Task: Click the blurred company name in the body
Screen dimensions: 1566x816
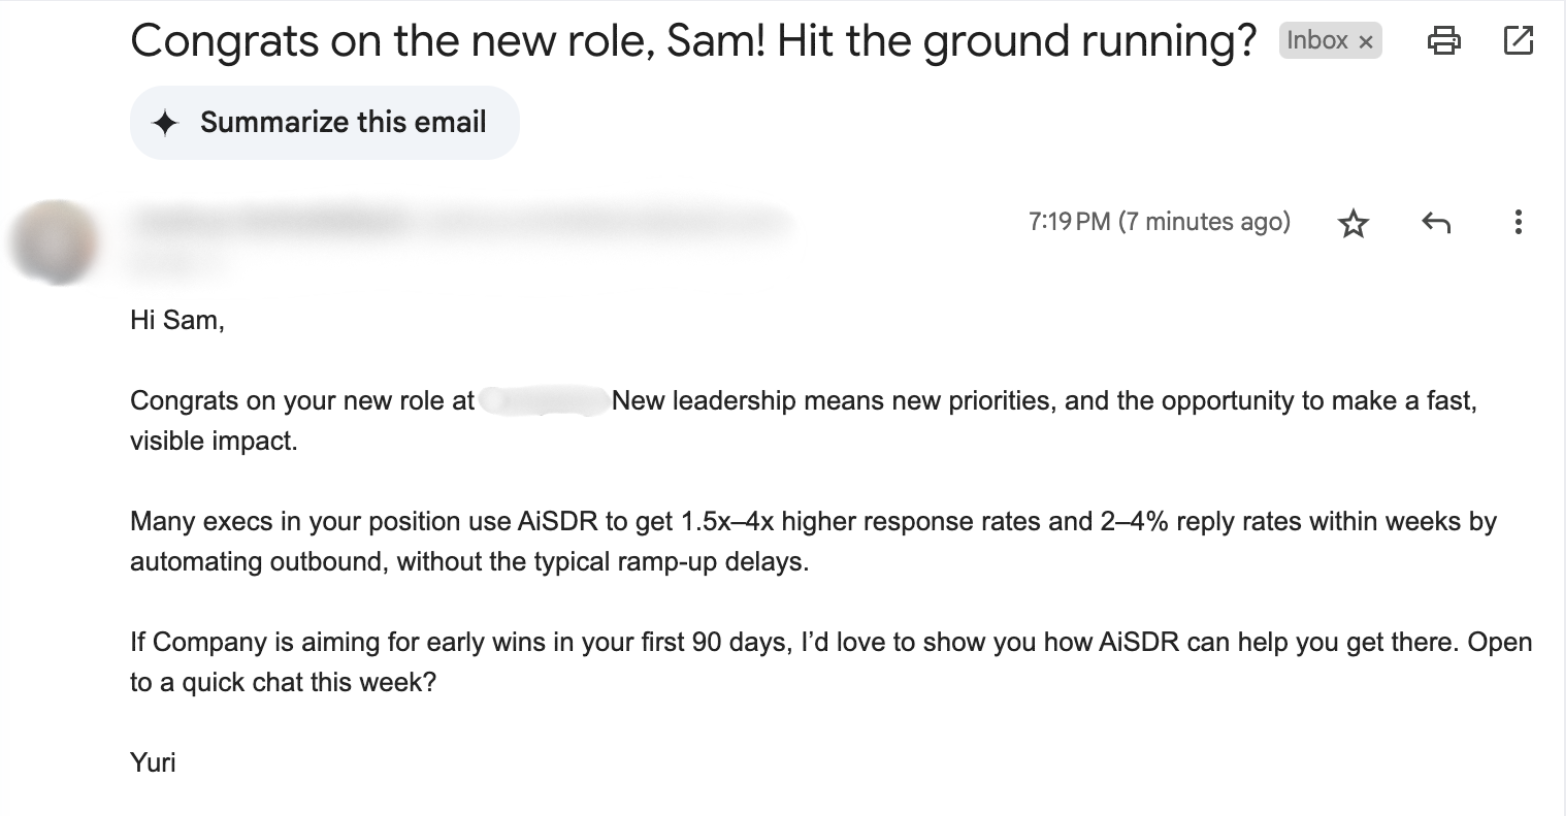Action: [544, 401]
